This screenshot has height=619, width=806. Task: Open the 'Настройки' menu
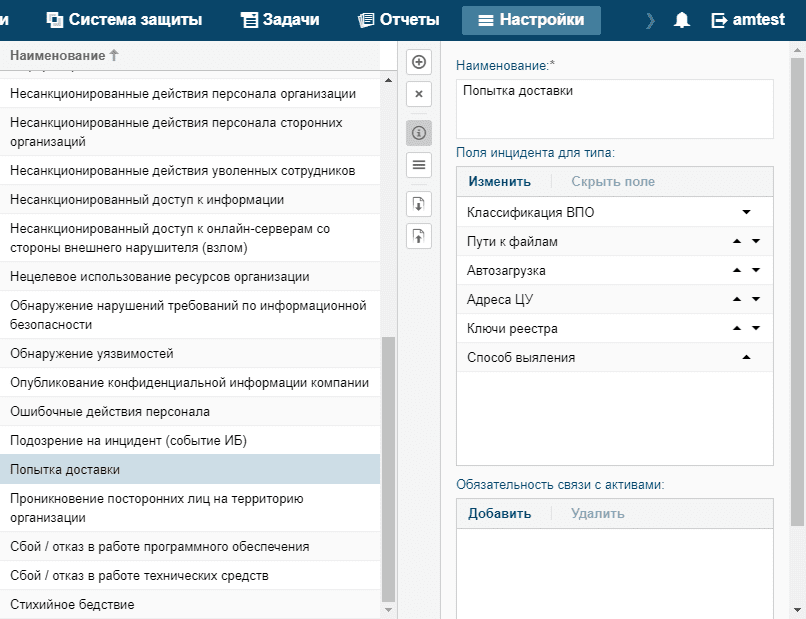click(x=531, y=20)
